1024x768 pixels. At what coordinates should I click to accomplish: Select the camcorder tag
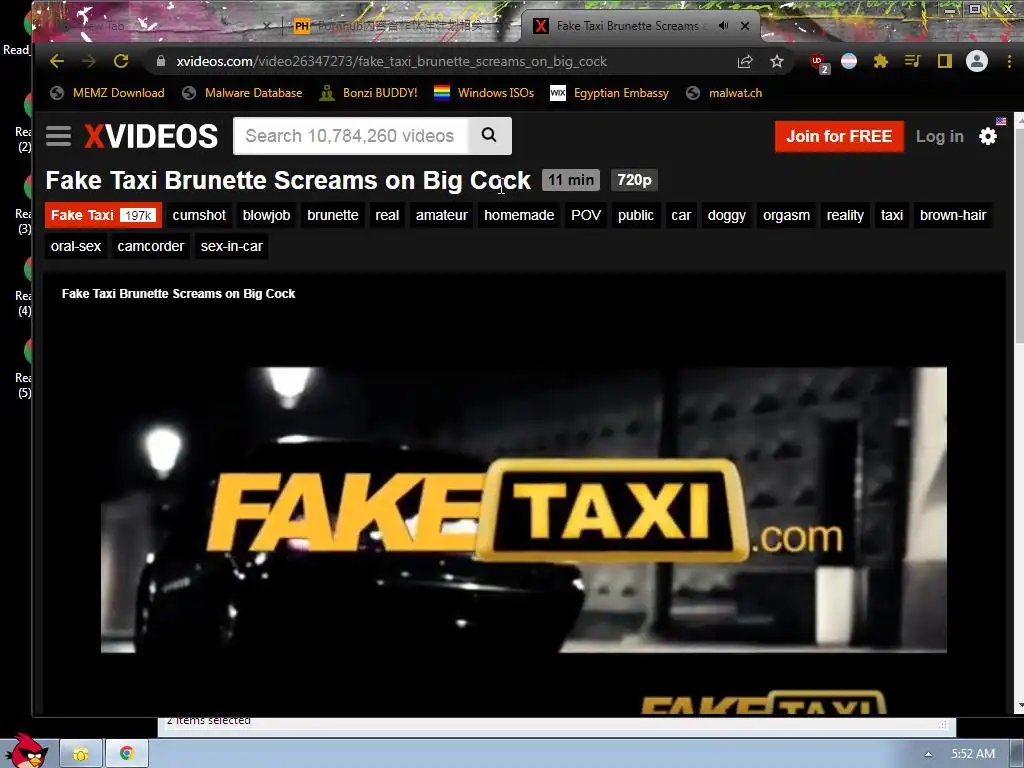click(x=151, y=246)
